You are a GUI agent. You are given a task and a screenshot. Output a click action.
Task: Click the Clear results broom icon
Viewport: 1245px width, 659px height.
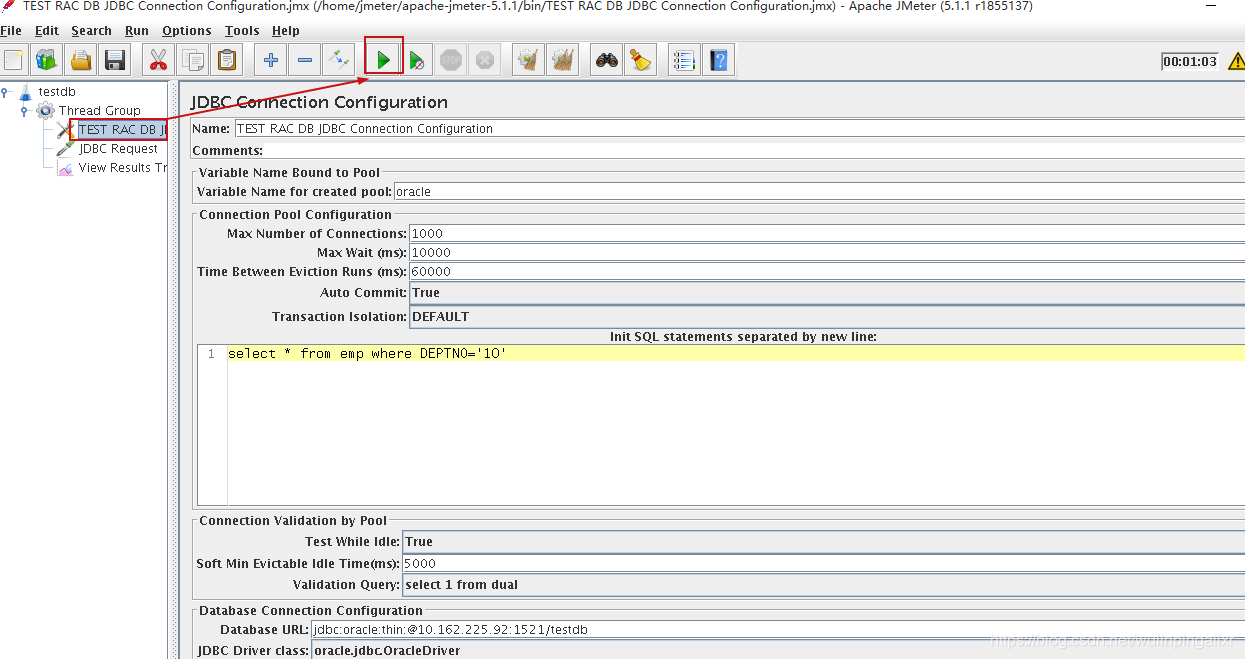(528, 60)
